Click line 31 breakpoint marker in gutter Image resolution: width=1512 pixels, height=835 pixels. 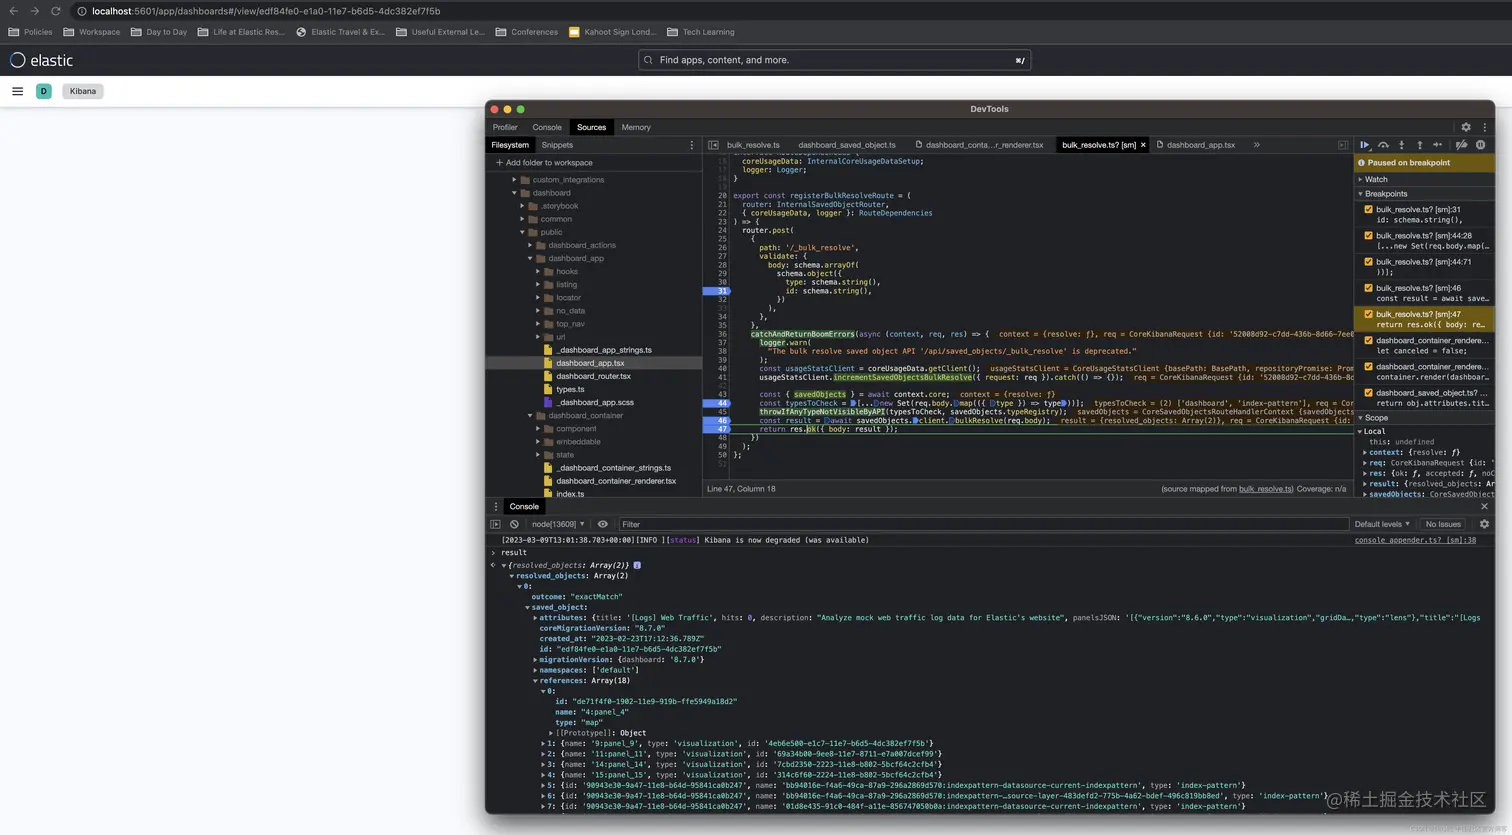pos(716,291)
